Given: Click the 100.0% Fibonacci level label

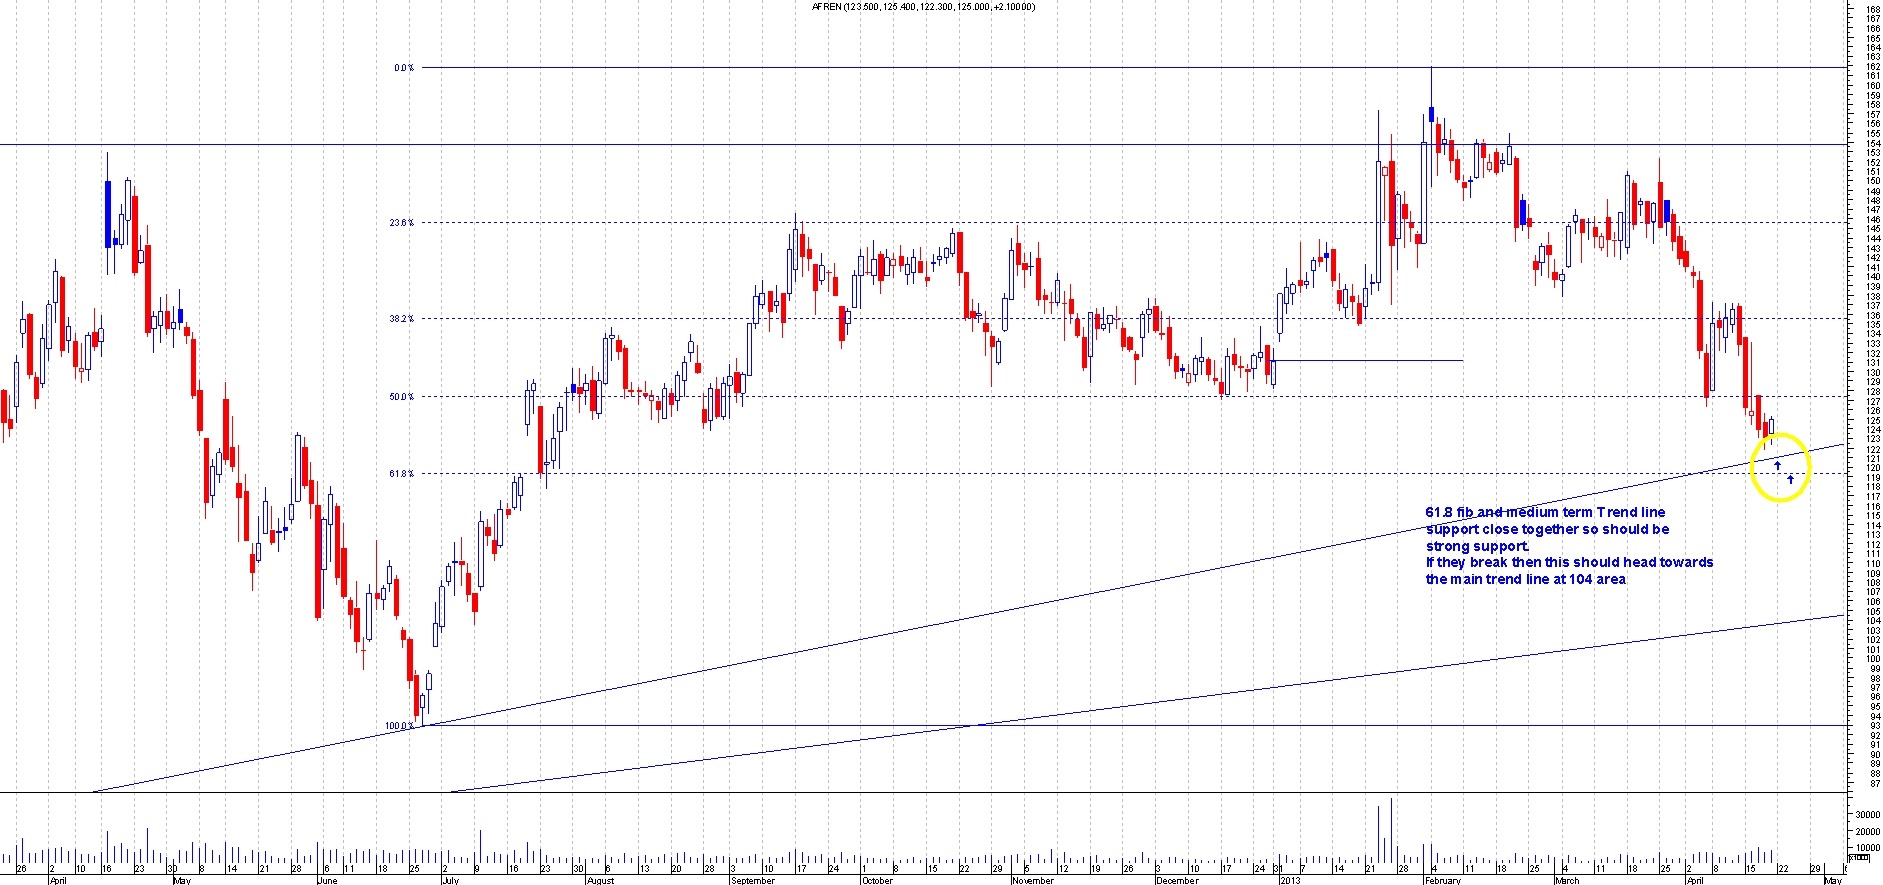Looking at the screenshot, I should click(x=400, y=726).
